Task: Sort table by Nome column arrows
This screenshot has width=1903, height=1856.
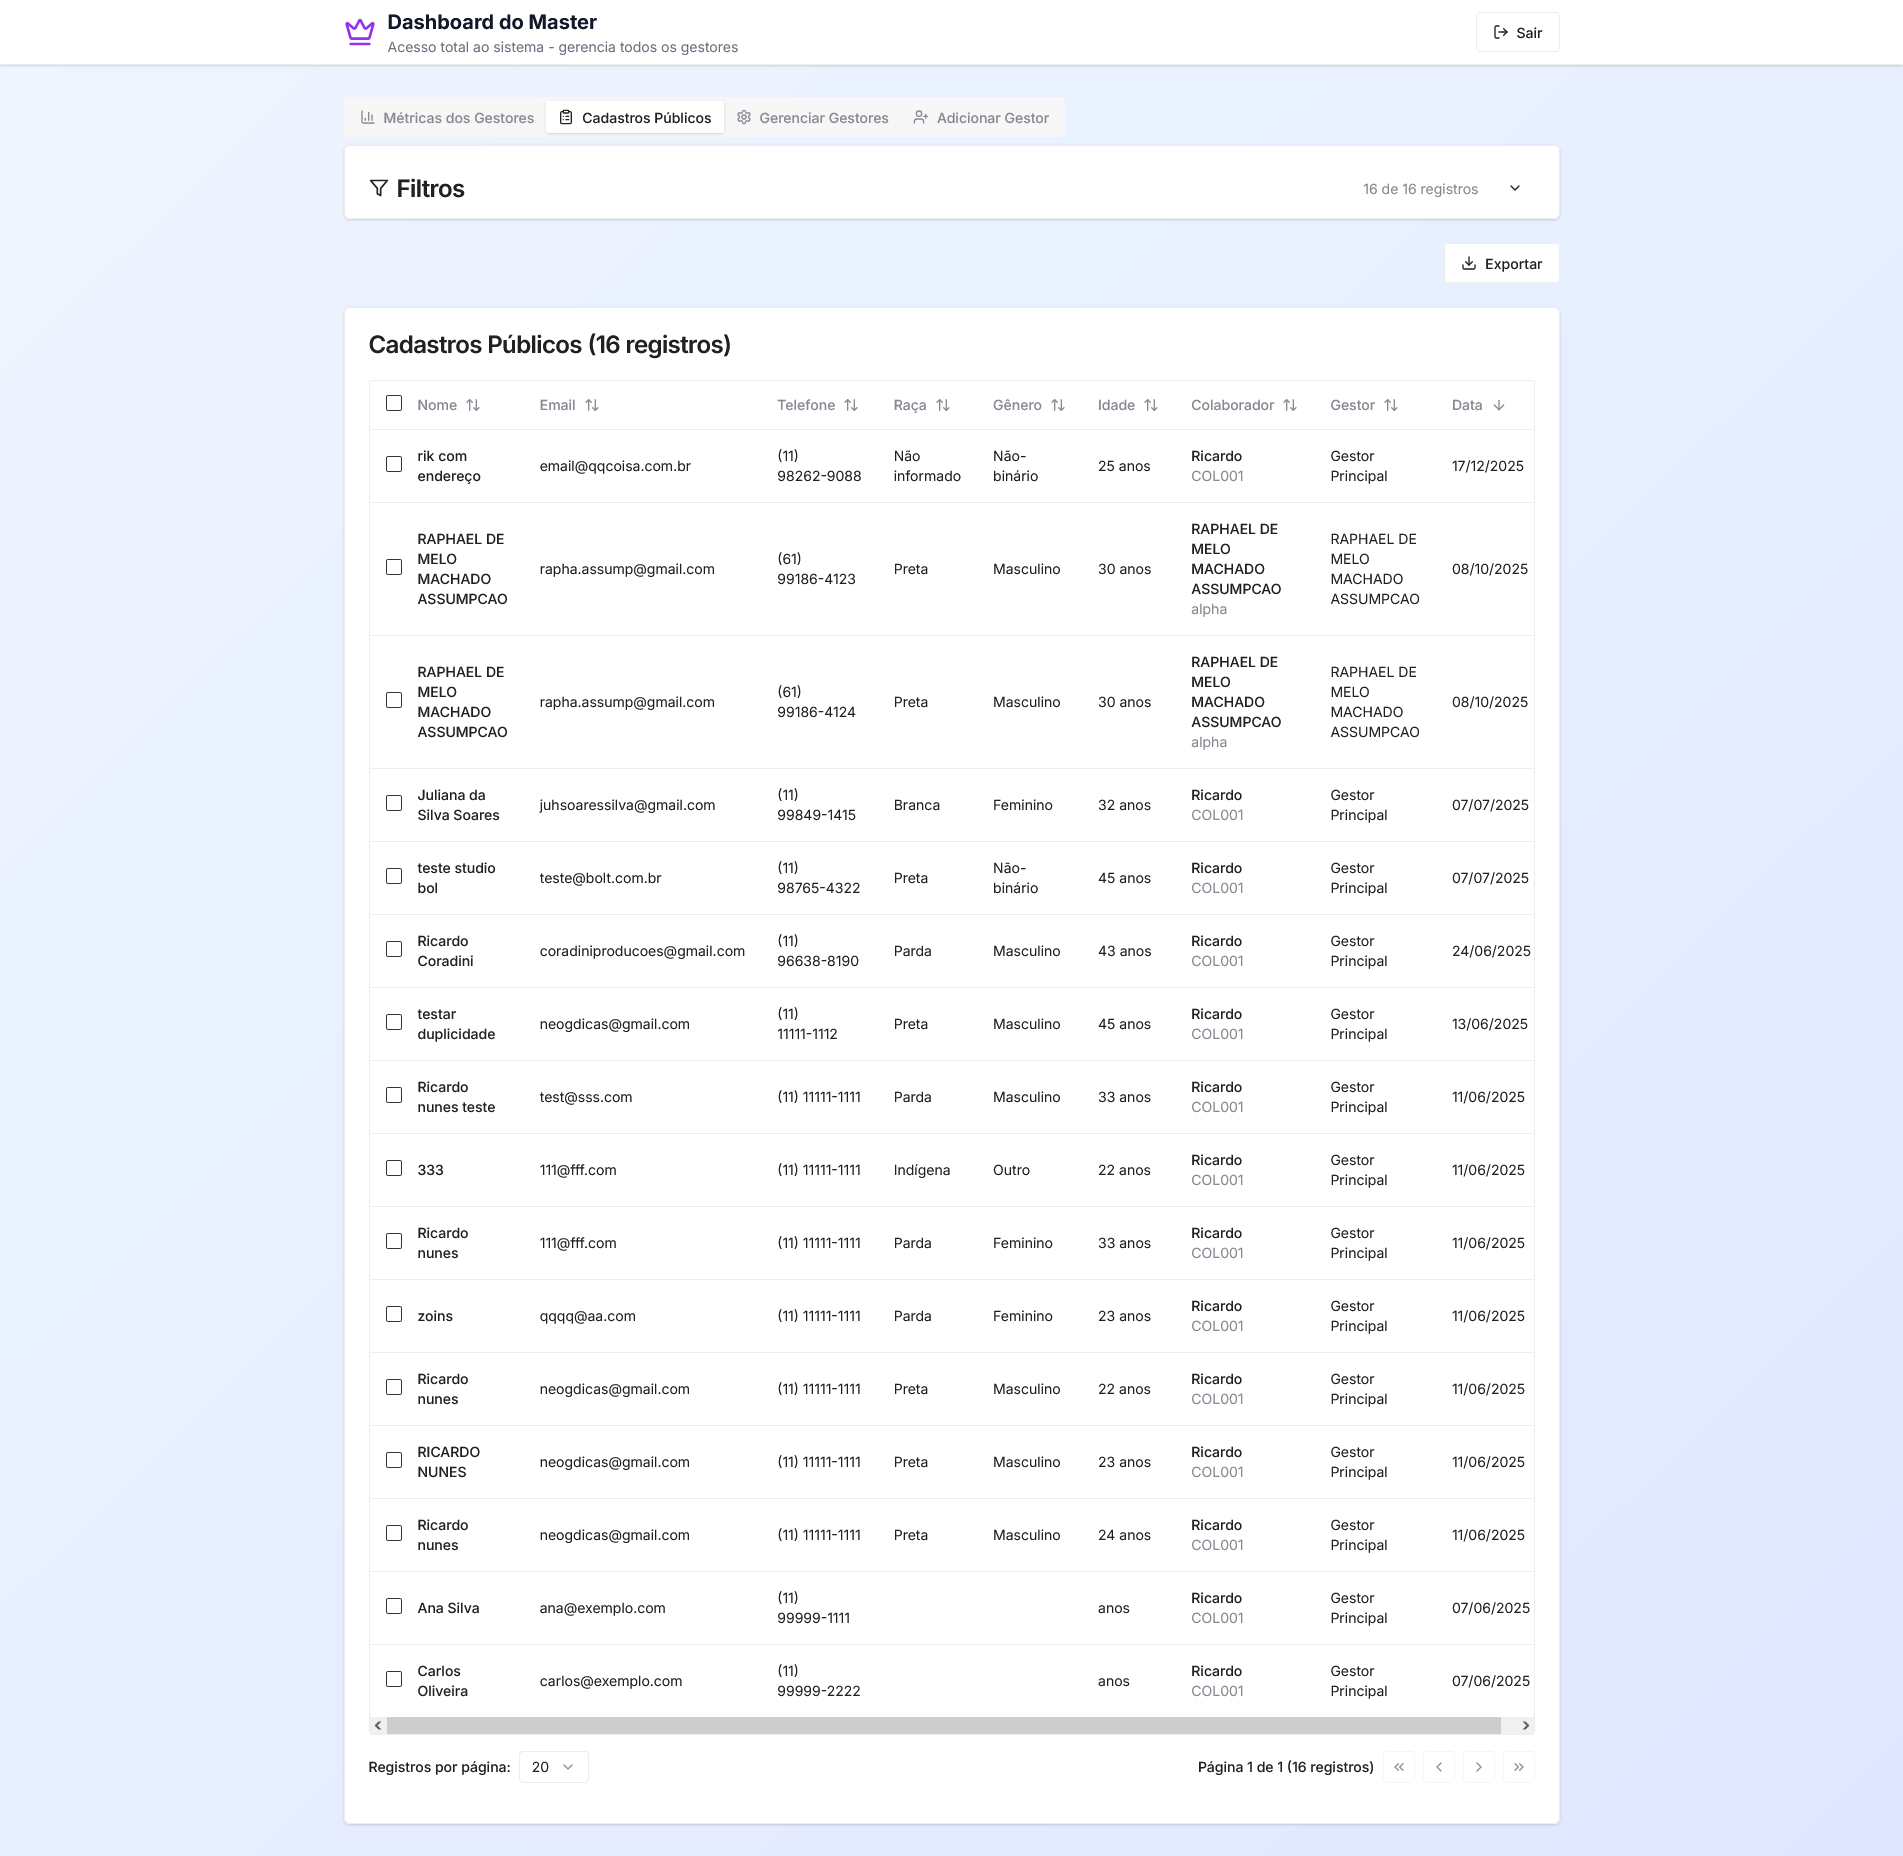Action: (473, 405)
